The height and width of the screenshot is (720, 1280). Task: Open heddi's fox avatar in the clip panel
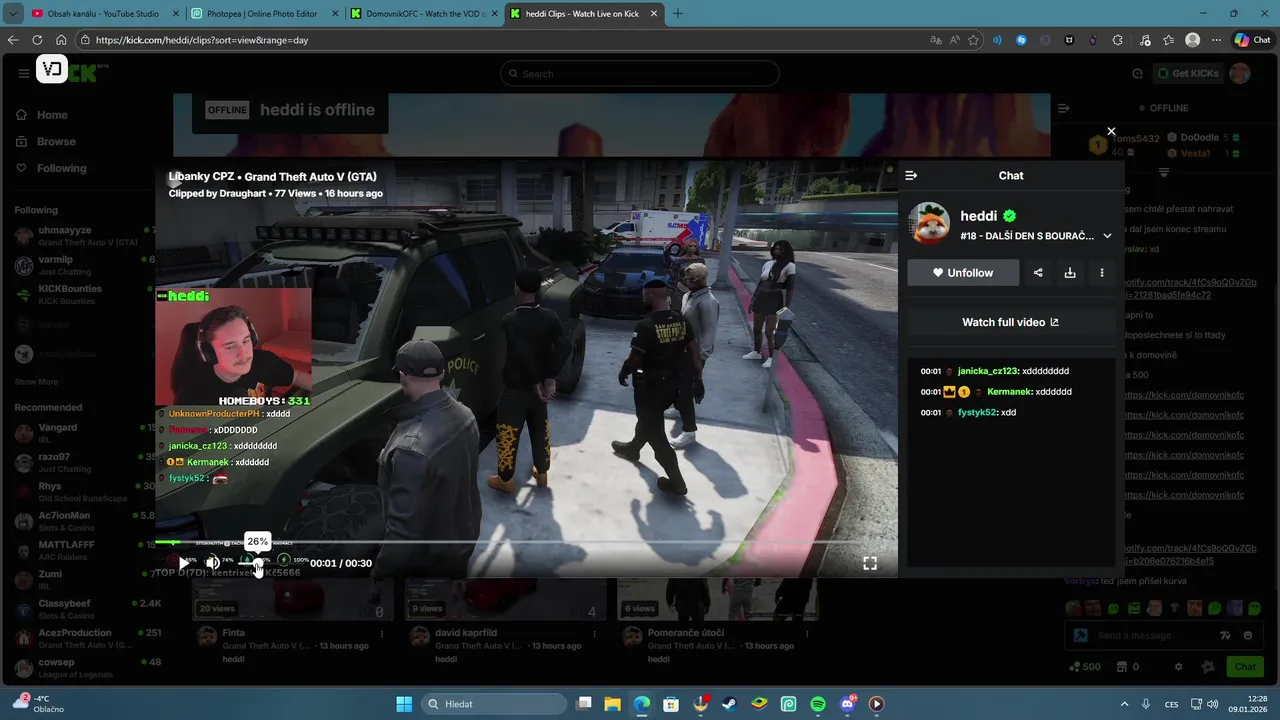click(x=929, y=223)
